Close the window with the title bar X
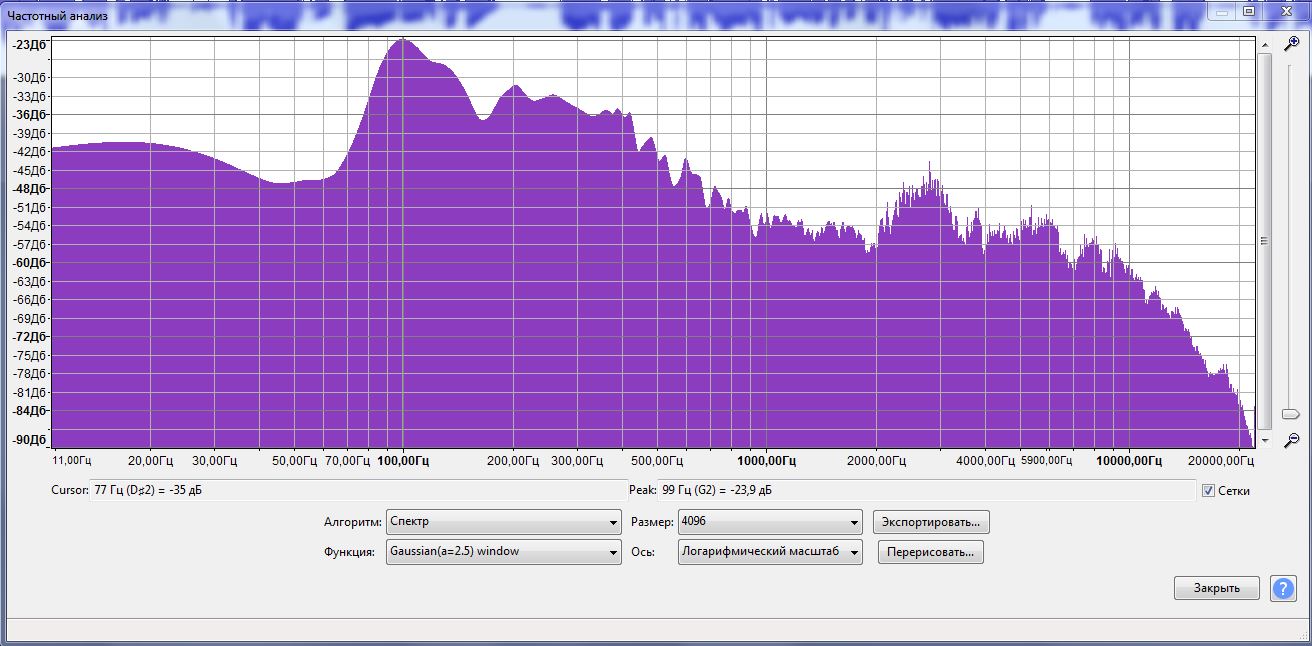1312x646 pixels. [x=1284, y=11]
